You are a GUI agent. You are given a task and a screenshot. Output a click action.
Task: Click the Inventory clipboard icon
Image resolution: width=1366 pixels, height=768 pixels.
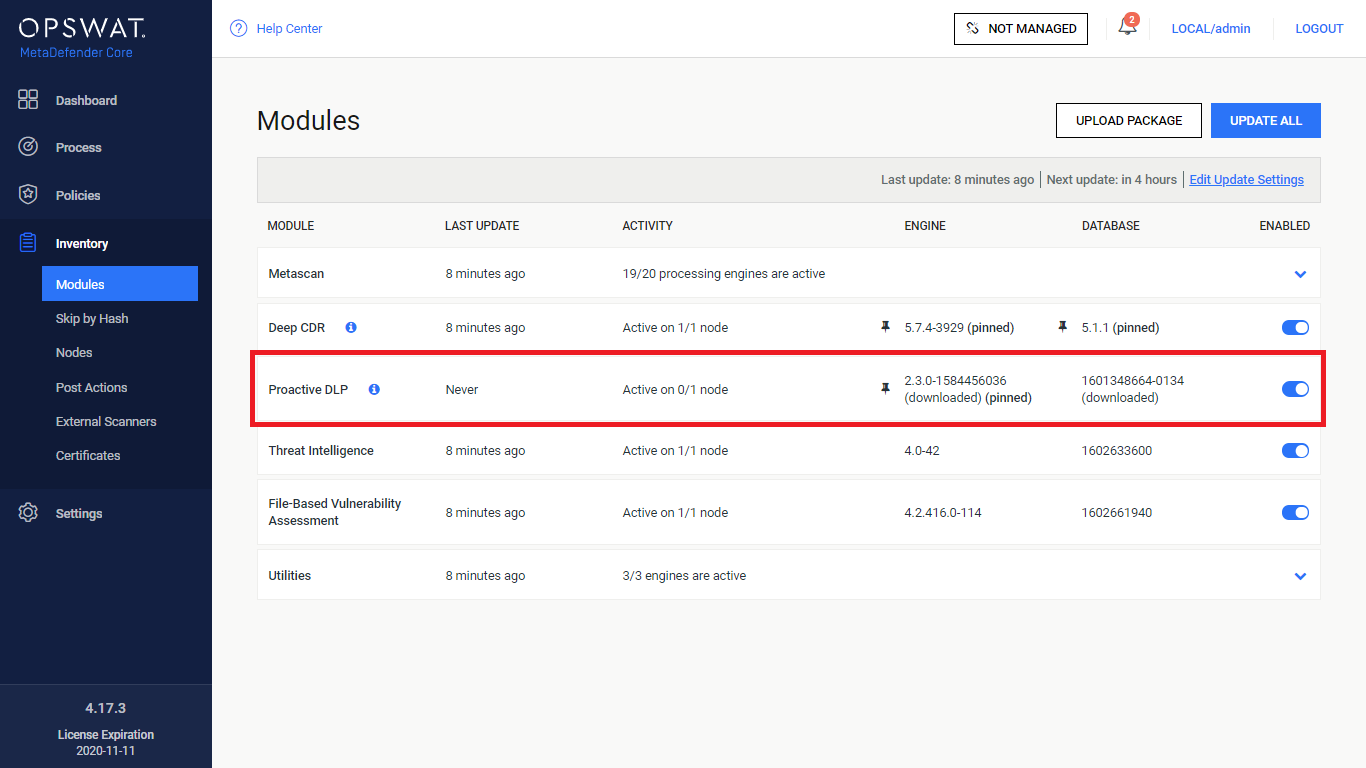point(28,243)
